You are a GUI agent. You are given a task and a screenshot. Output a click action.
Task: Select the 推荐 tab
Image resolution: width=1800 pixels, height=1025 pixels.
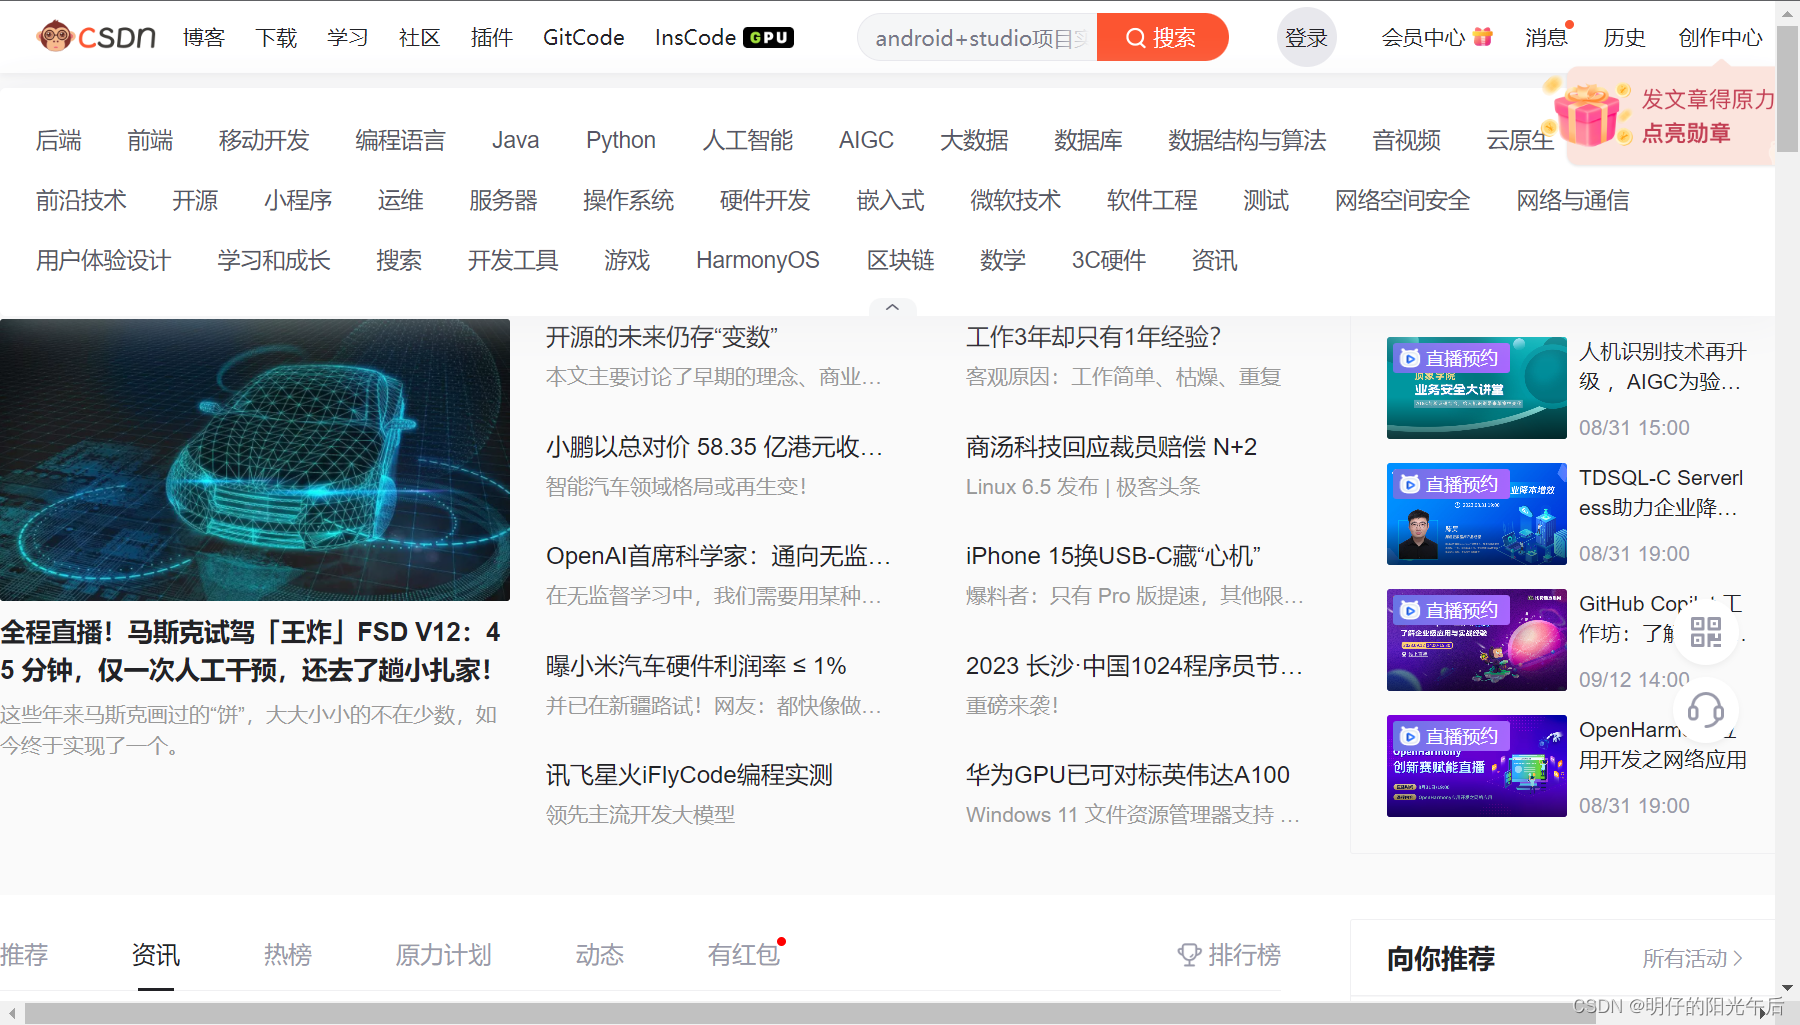tap(24, 955)
